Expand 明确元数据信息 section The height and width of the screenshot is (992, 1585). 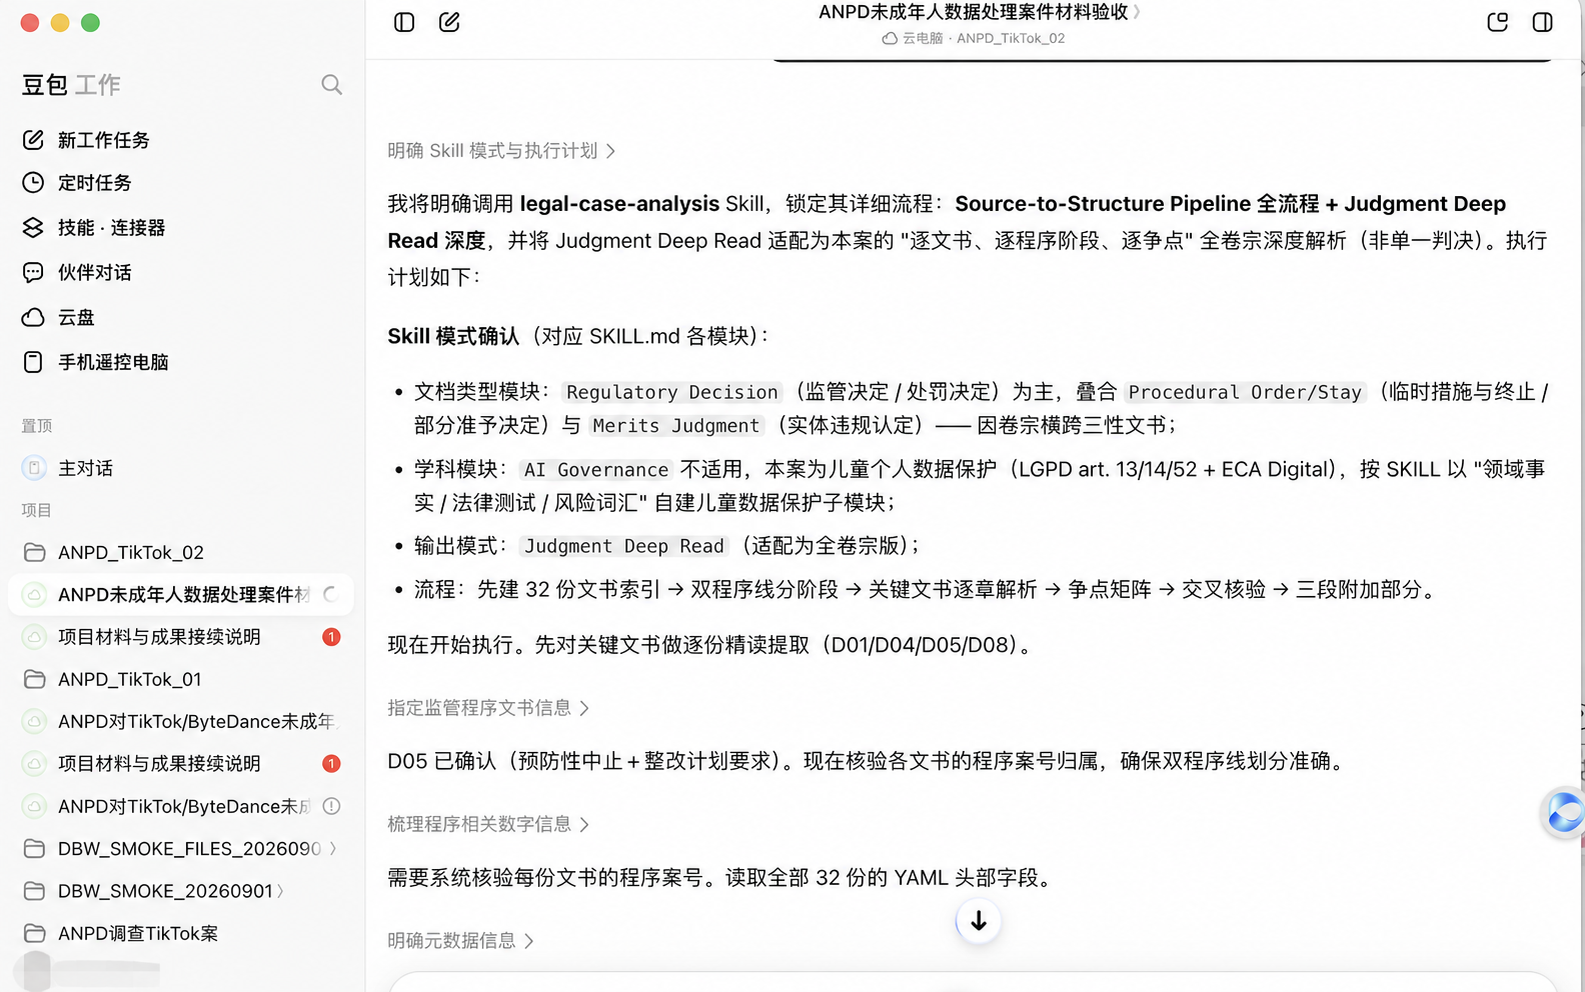[460, 941]
